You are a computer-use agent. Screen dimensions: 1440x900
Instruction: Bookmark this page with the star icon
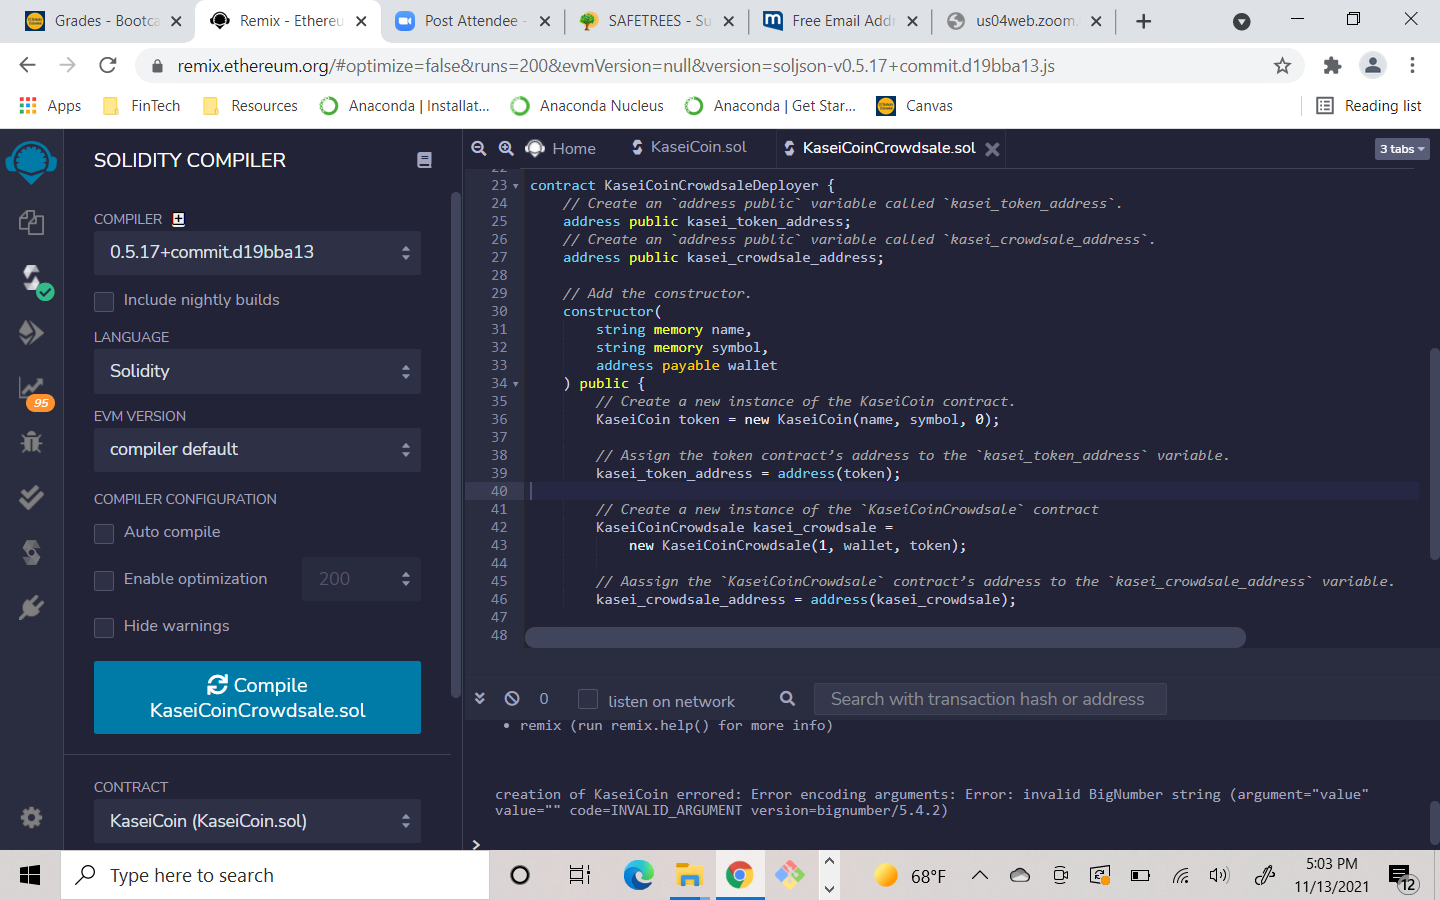[x=1282, y=66]
